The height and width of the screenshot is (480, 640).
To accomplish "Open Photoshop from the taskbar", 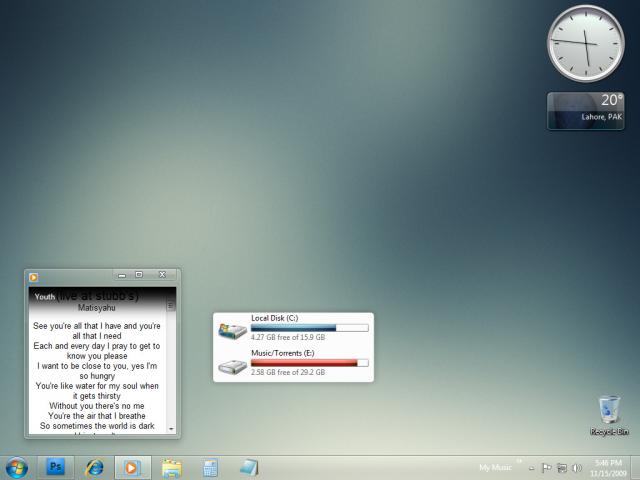I will tap(56, 468).
